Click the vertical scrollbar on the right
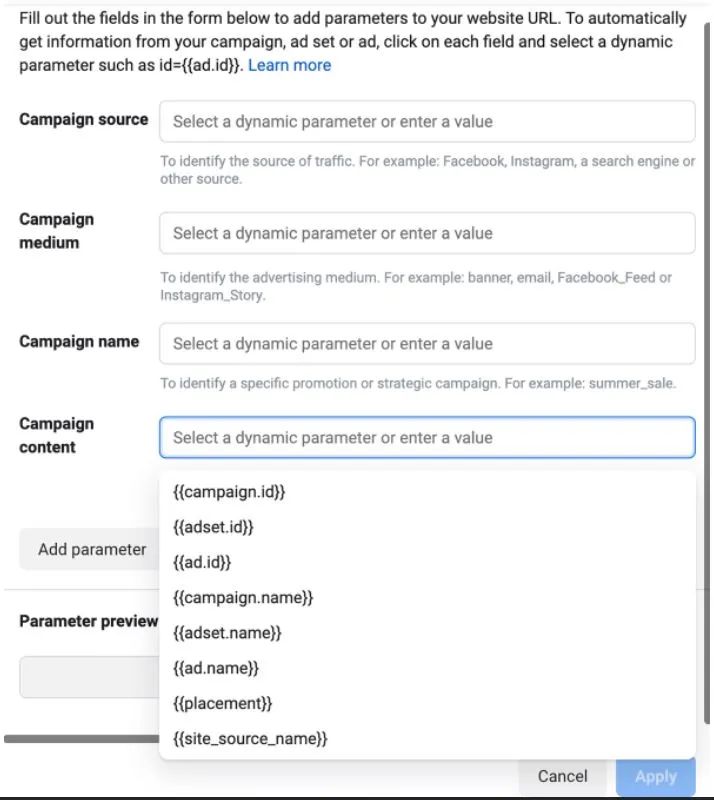 pos(707,194)
